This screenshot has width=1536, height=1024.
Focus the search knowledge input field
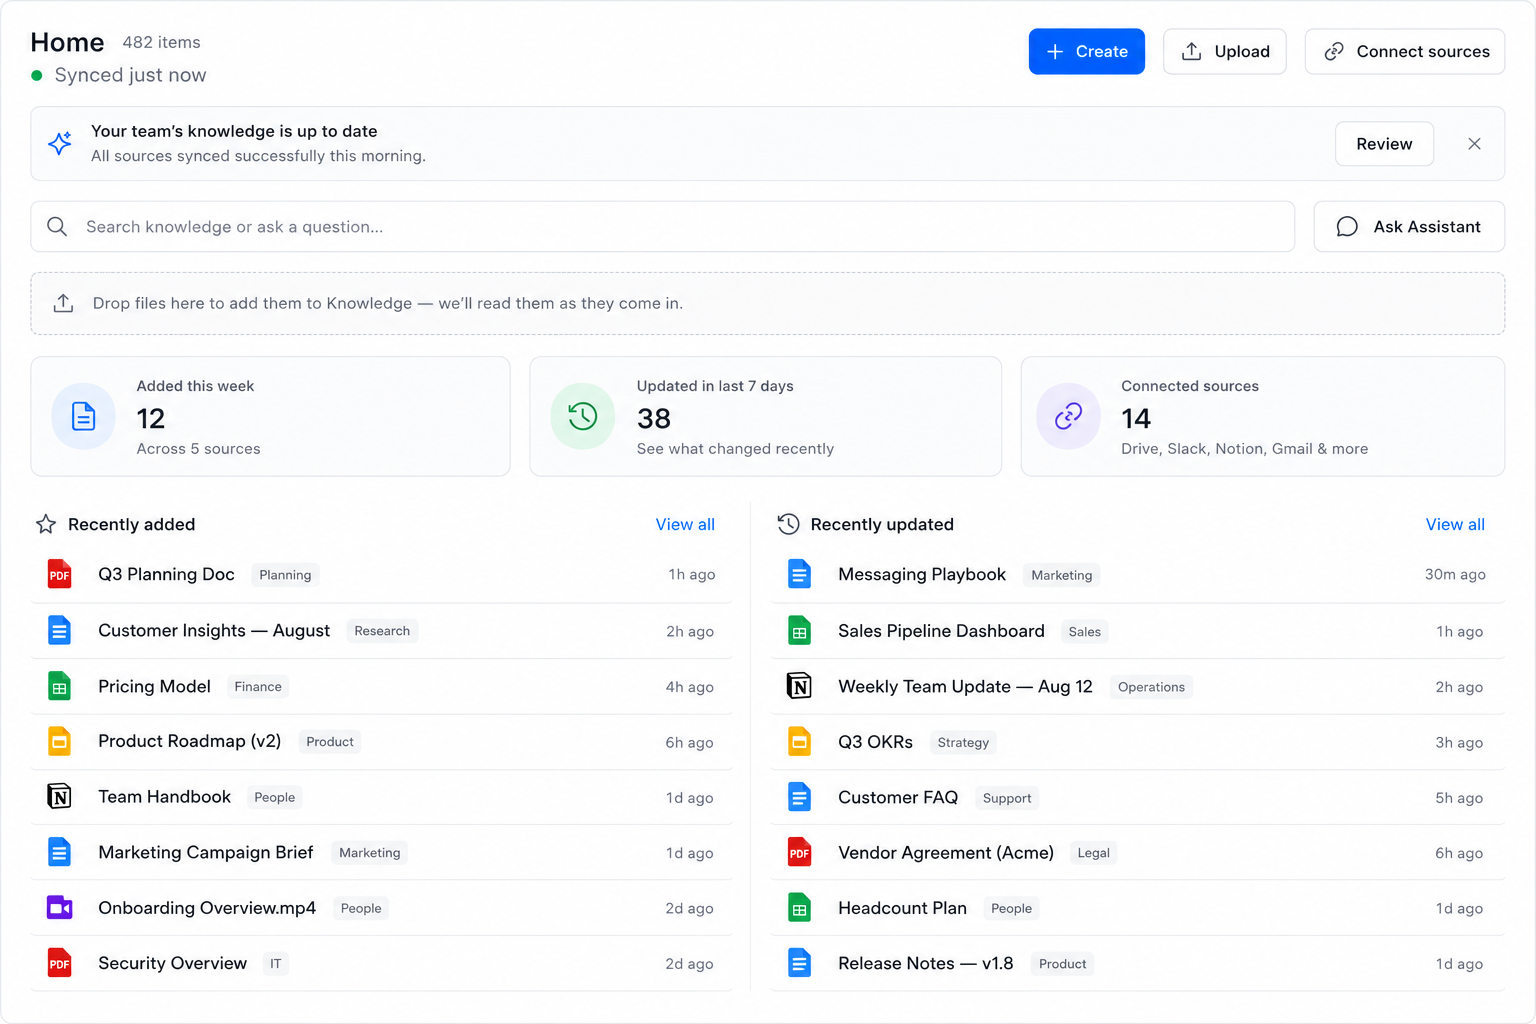tap(663, 227)
